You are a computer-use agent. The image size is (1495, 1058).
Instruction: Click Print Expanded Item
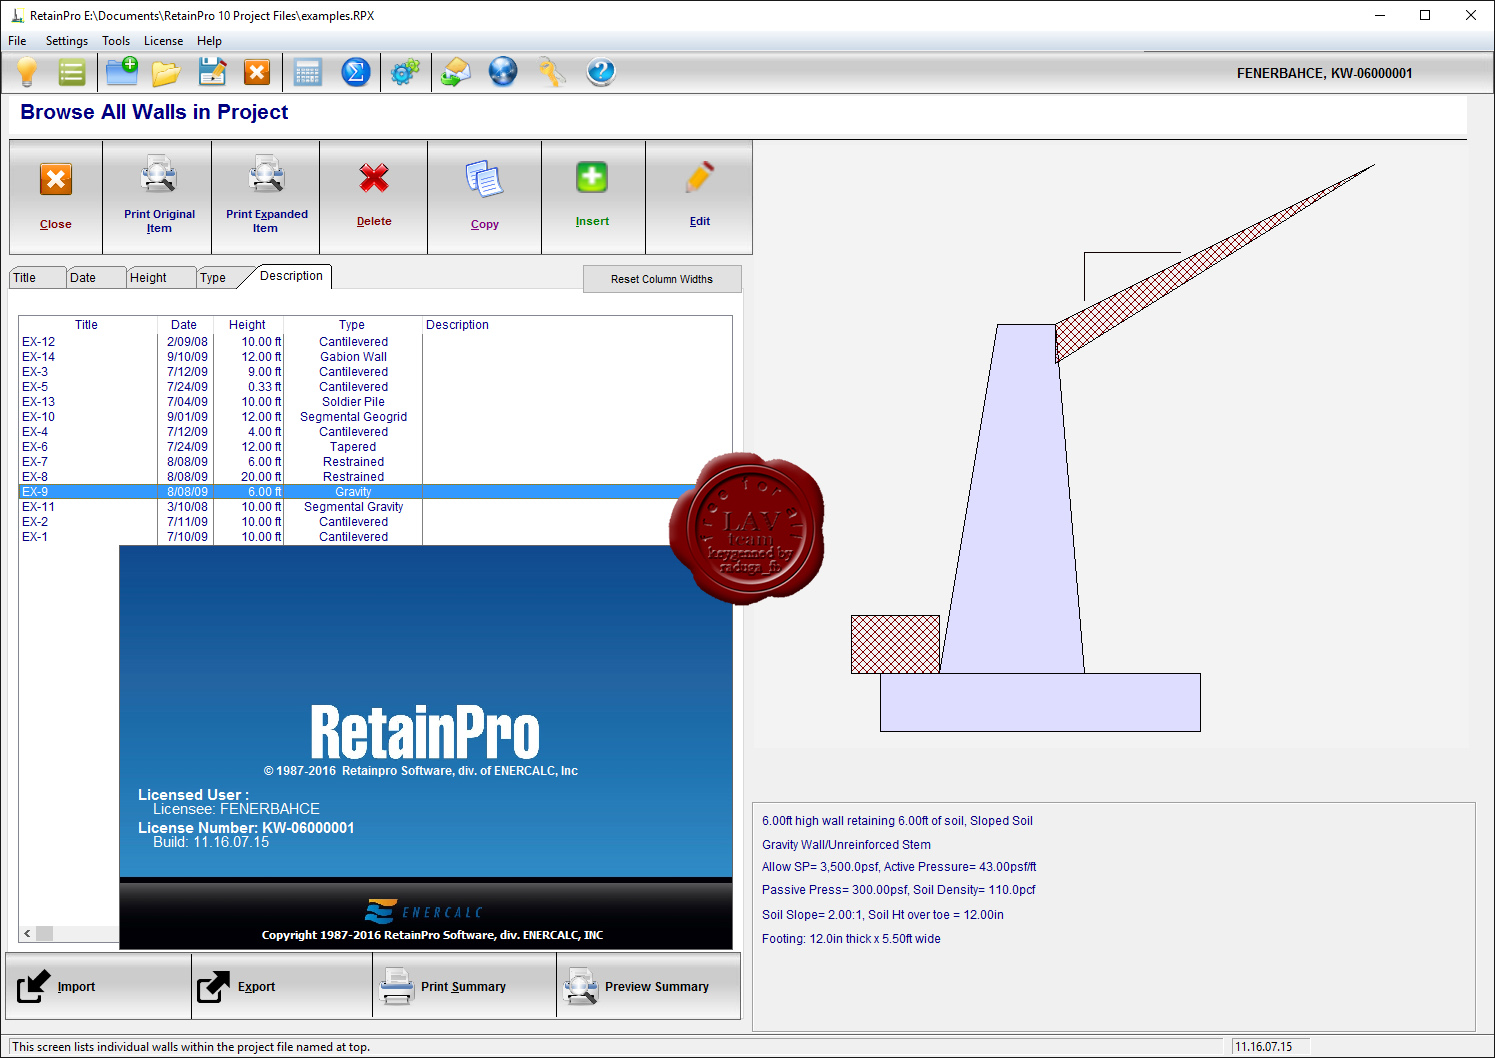(266, 197)
